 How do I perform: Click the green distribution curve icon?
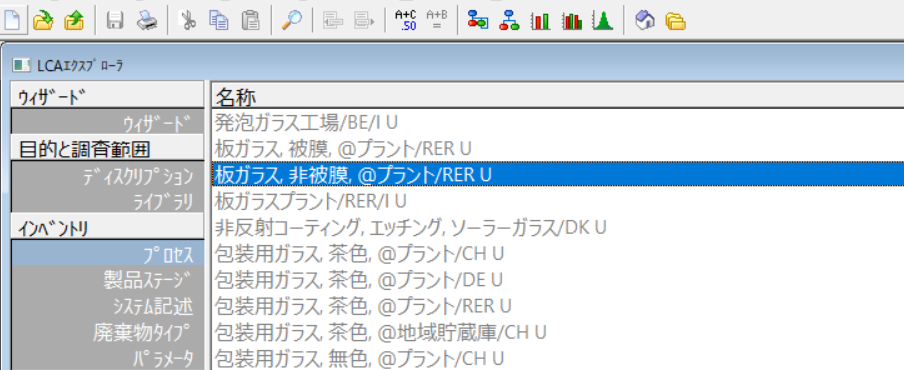coord(602,21)
